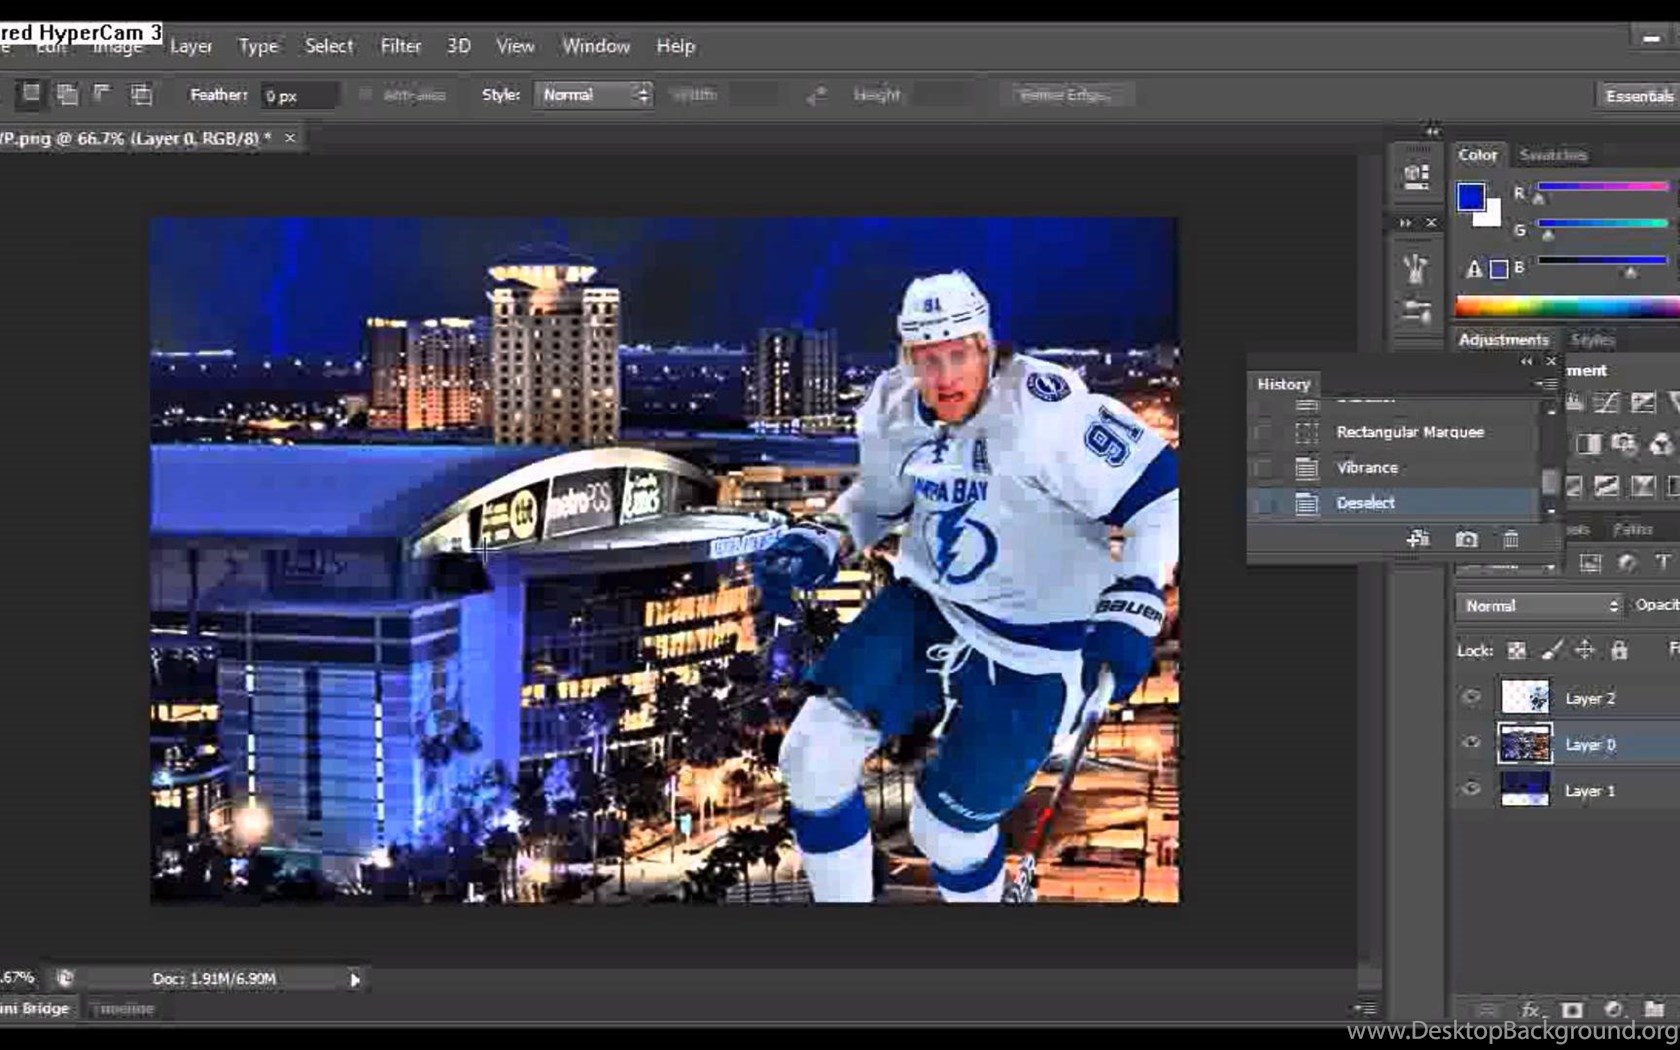Open History panel flyout menu
Viewport: 1680px width, 1050px height.
(x=1546, y=383)
